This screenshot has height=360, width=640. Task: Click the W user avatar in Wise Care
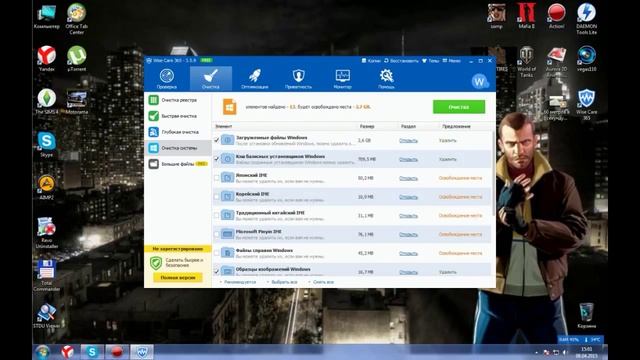[480, 82]
